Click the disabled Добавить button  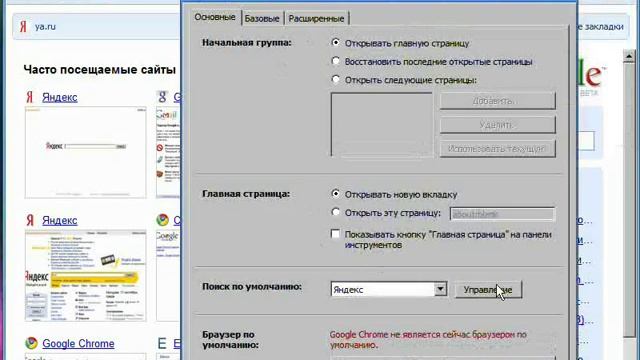tap(498, 100)
